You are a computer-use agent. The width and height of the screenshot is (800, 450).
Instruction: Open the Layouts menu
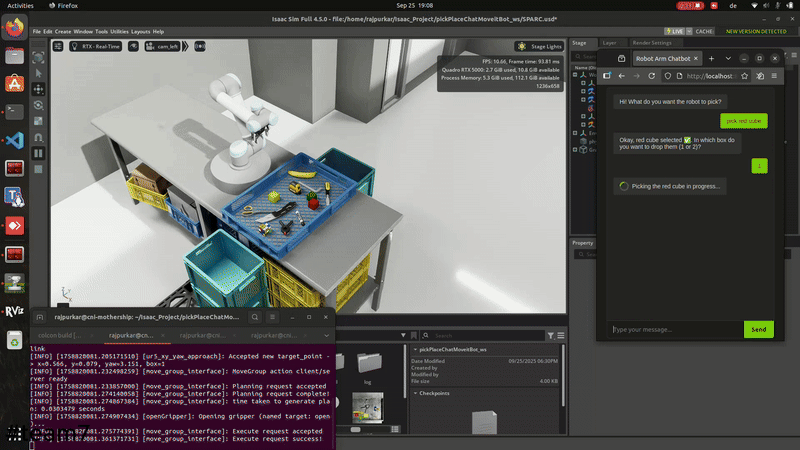pyautogui.click(x=140, y=32)
